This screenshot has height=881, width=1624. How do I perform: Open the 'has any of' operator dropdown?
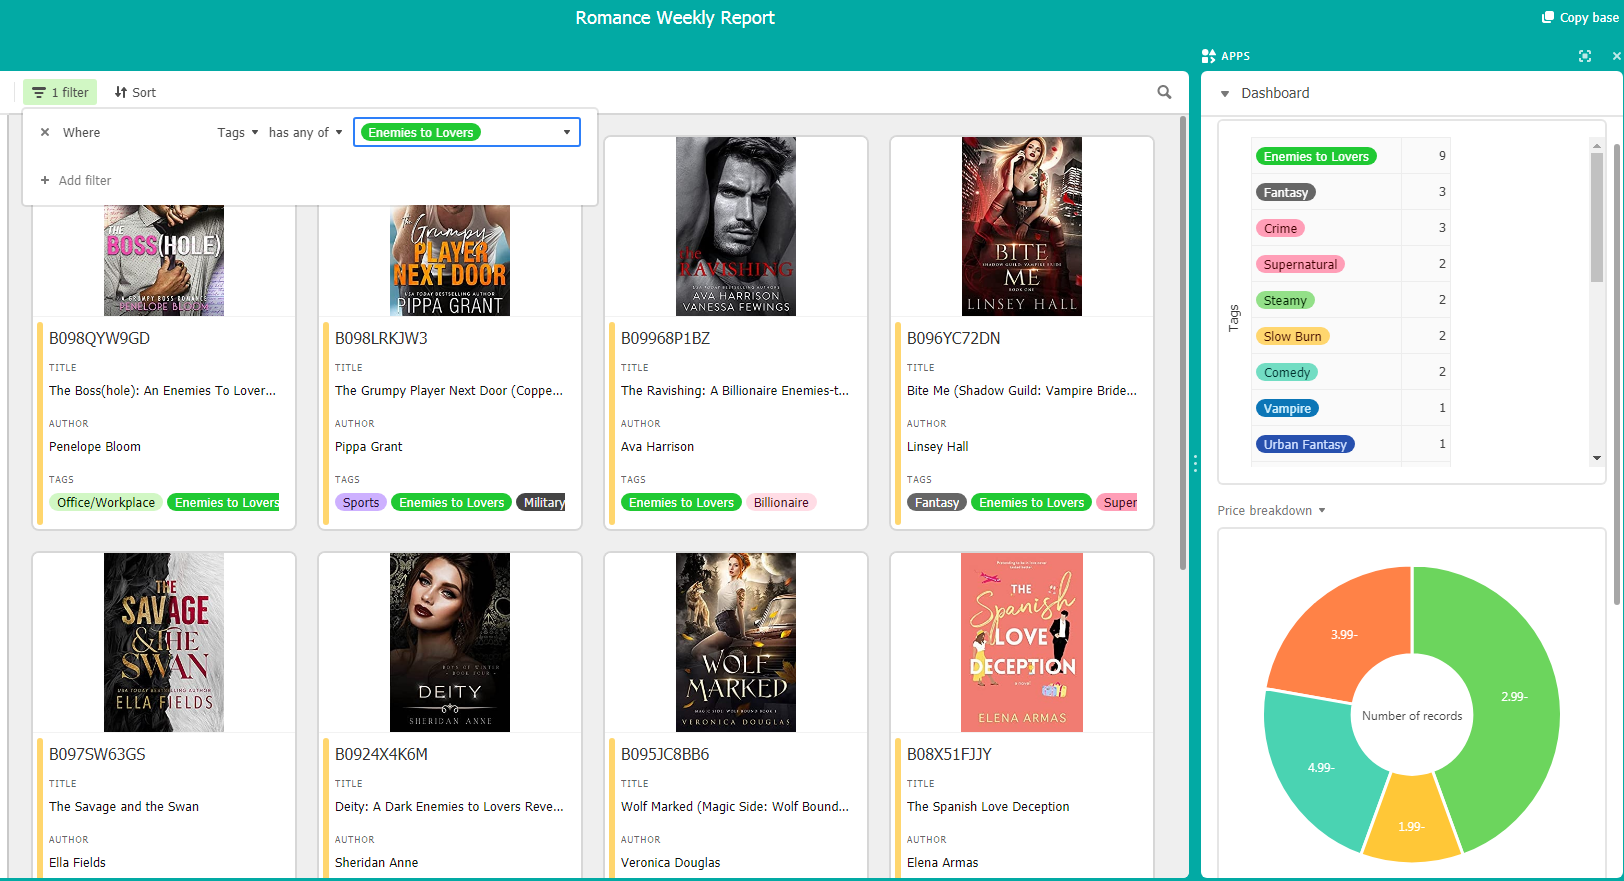[305, 132]
